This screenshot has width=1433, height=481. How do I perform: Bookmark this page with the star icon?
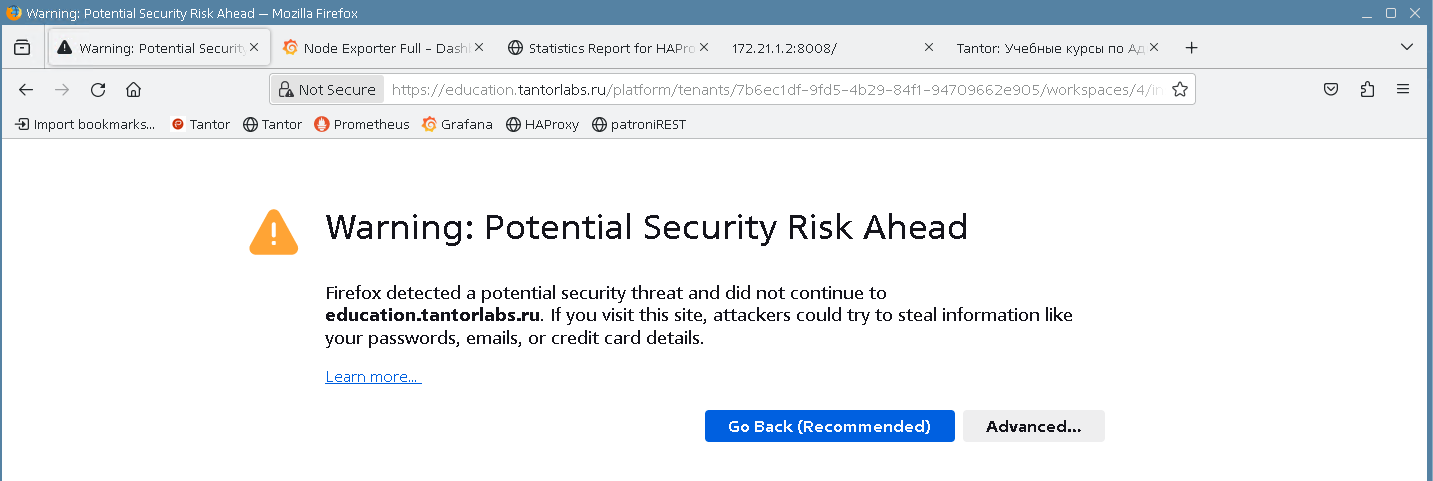1180,90
